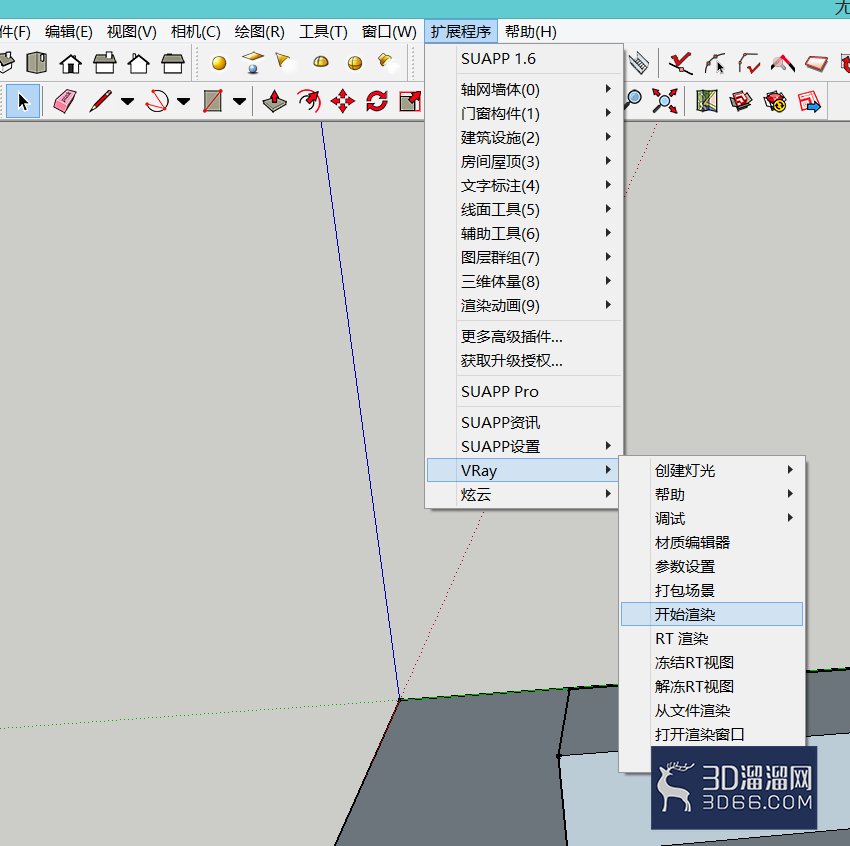Click the red-bordered face plane icon
850x846 pixels.
coord(816,63)
